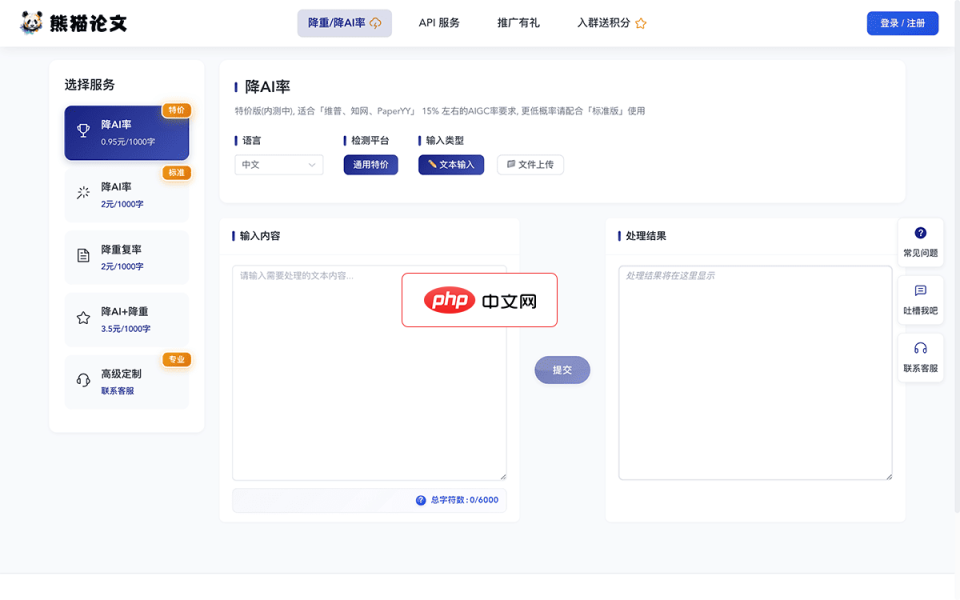Click the help icon beside 总字符数
Image resolution: width=960 pixels, height=600 pixels.
coord(421,500)
